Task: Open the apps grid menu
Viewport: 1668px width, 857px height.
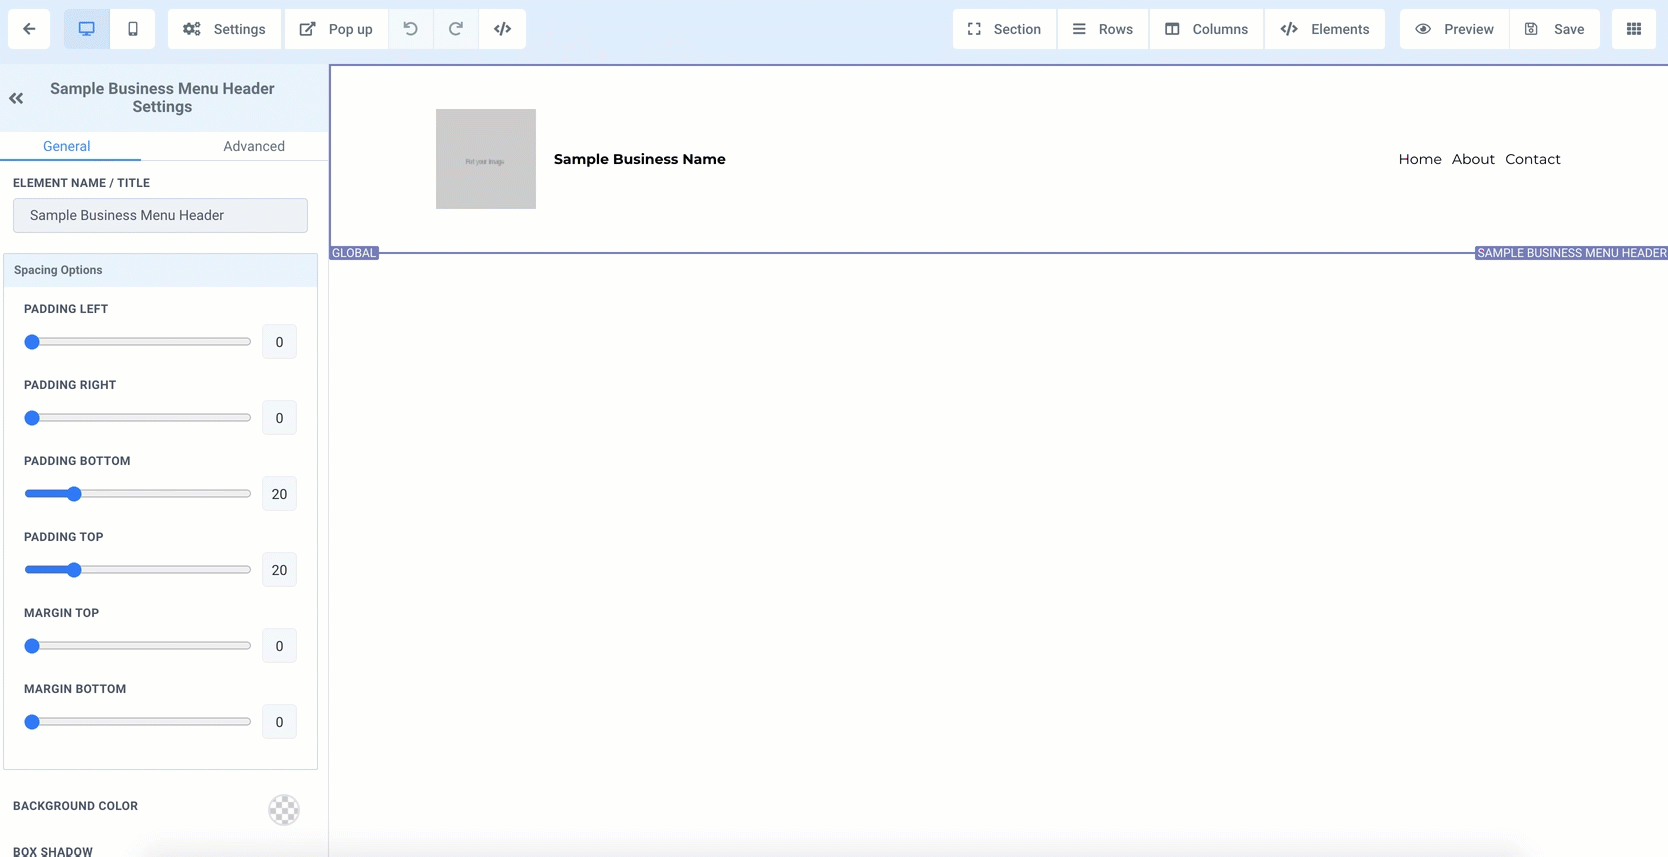Action: [1634, 29]
